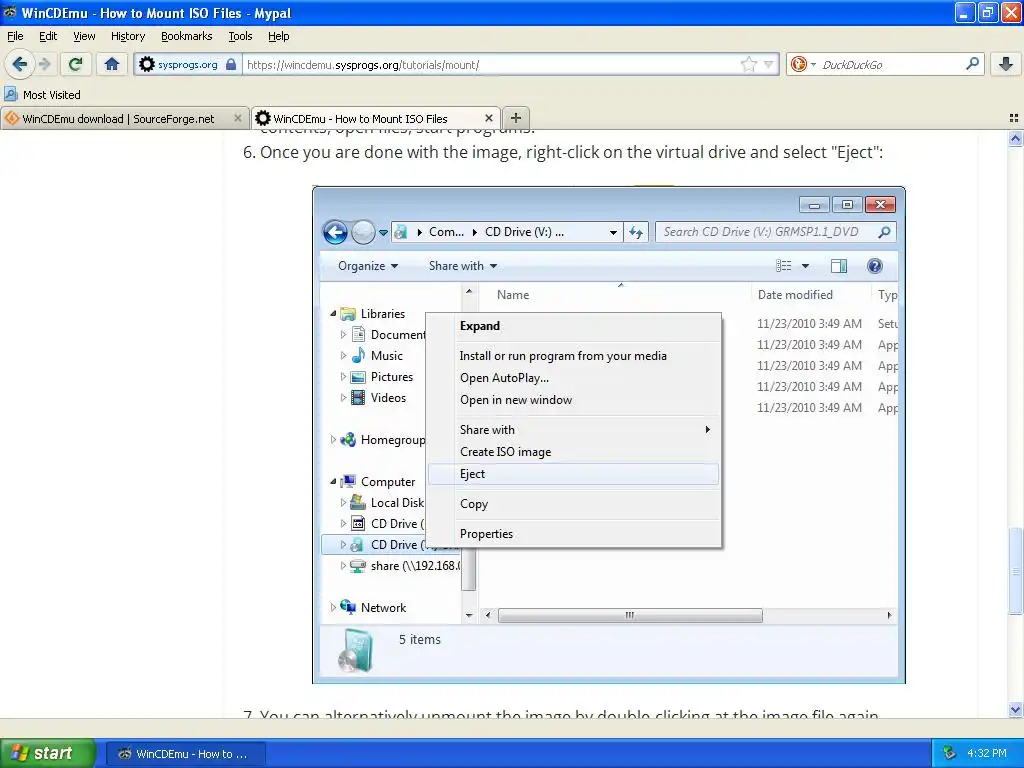Open the Most Visited bookmarks folder
Viewport: 1024px width, 768px height.
click(42, 95)
